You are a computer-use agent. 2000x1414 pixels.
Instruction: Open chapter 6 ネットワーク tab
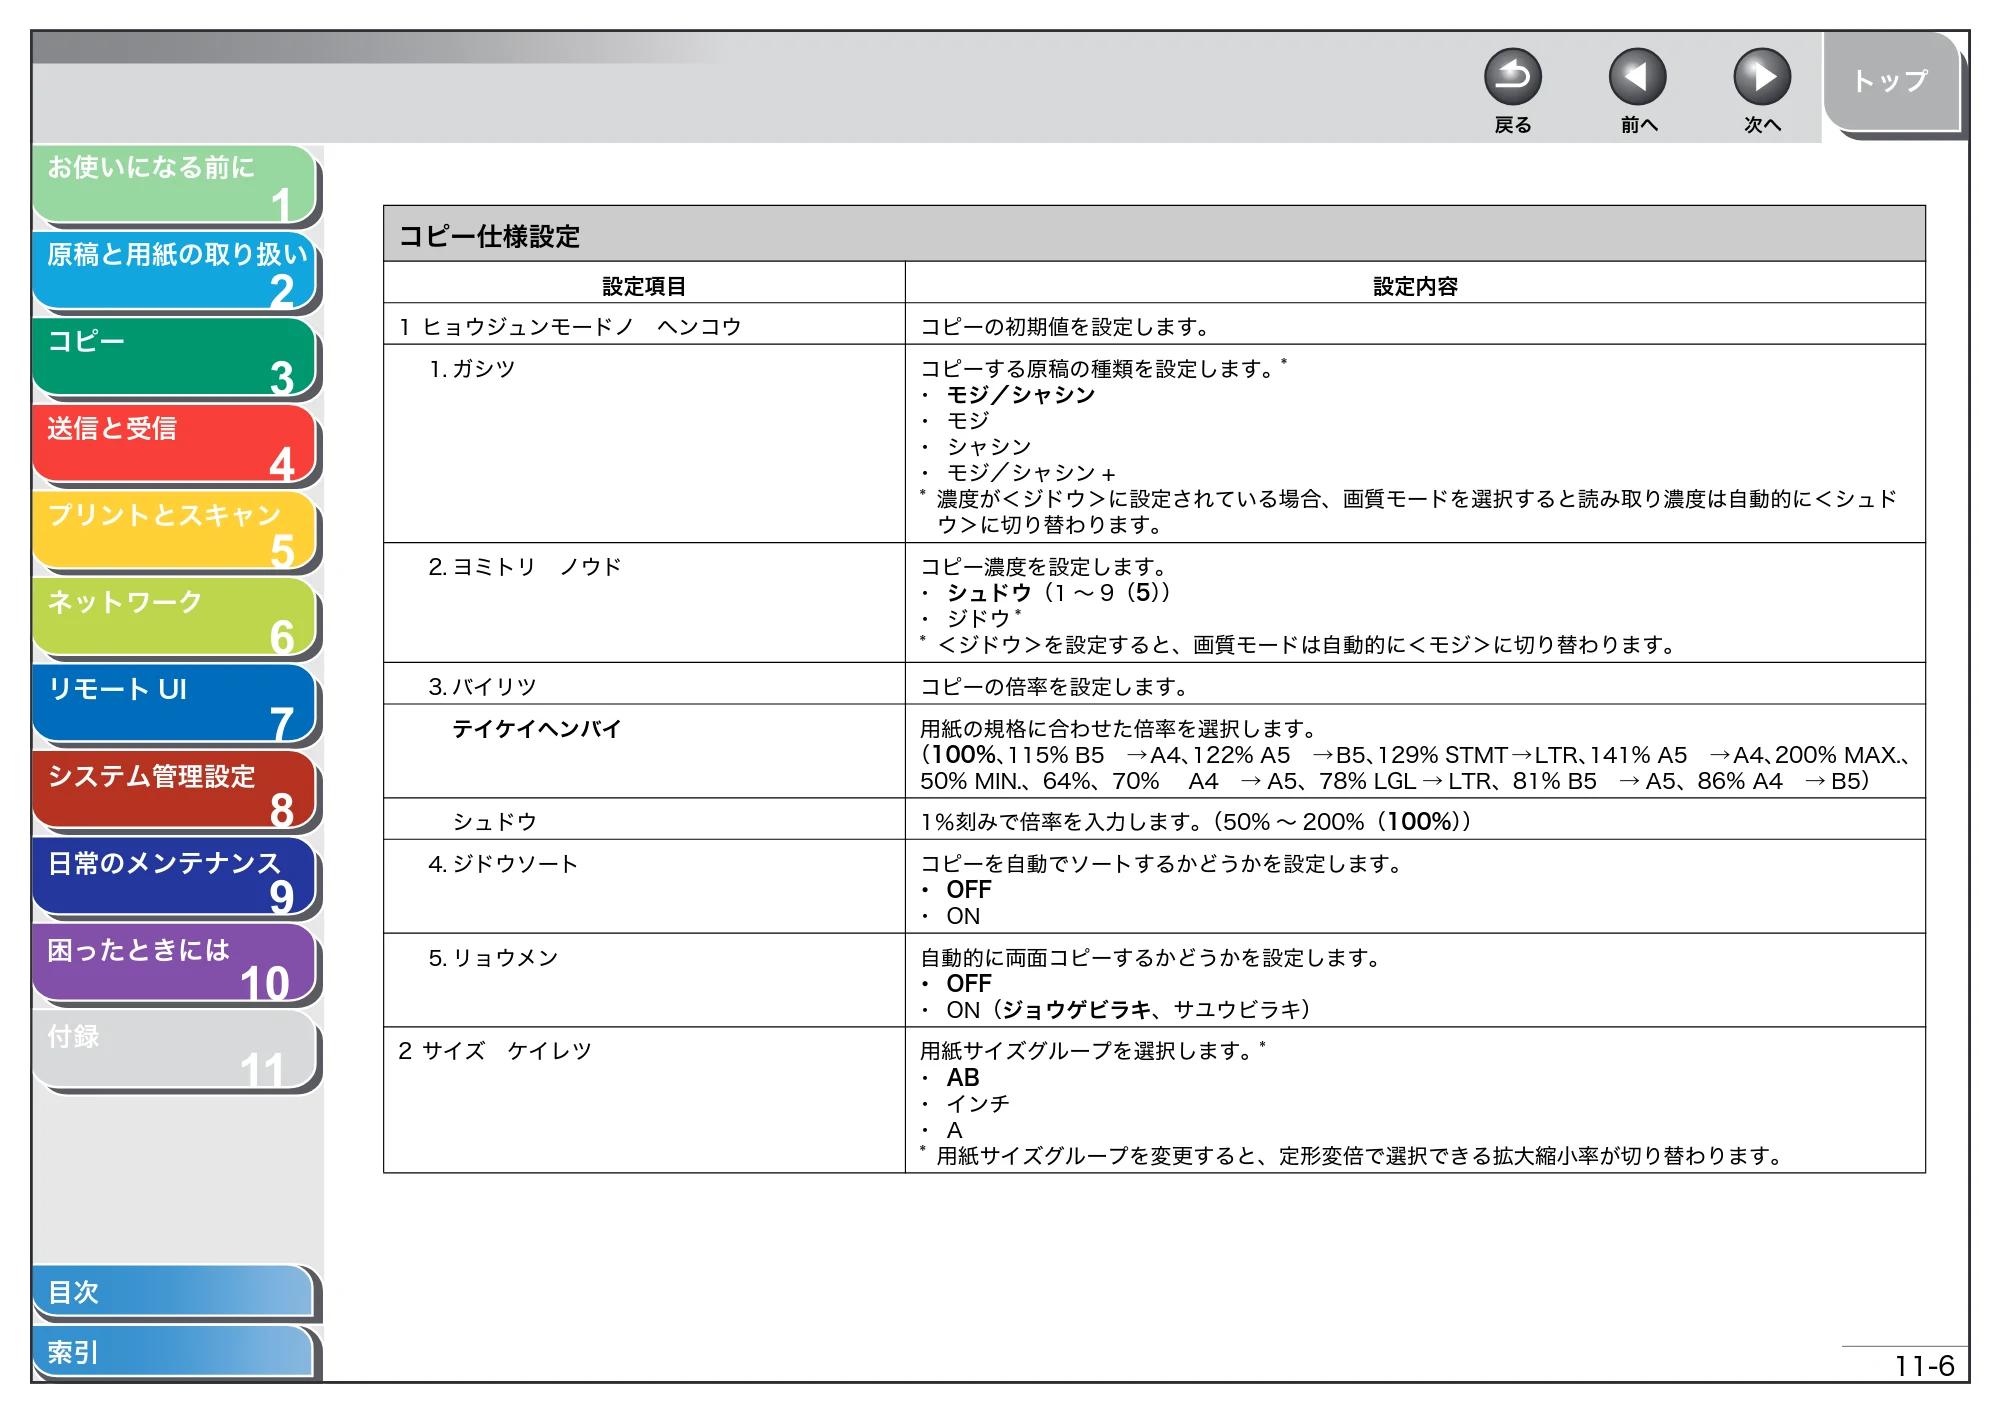click(x=175, y=618)
